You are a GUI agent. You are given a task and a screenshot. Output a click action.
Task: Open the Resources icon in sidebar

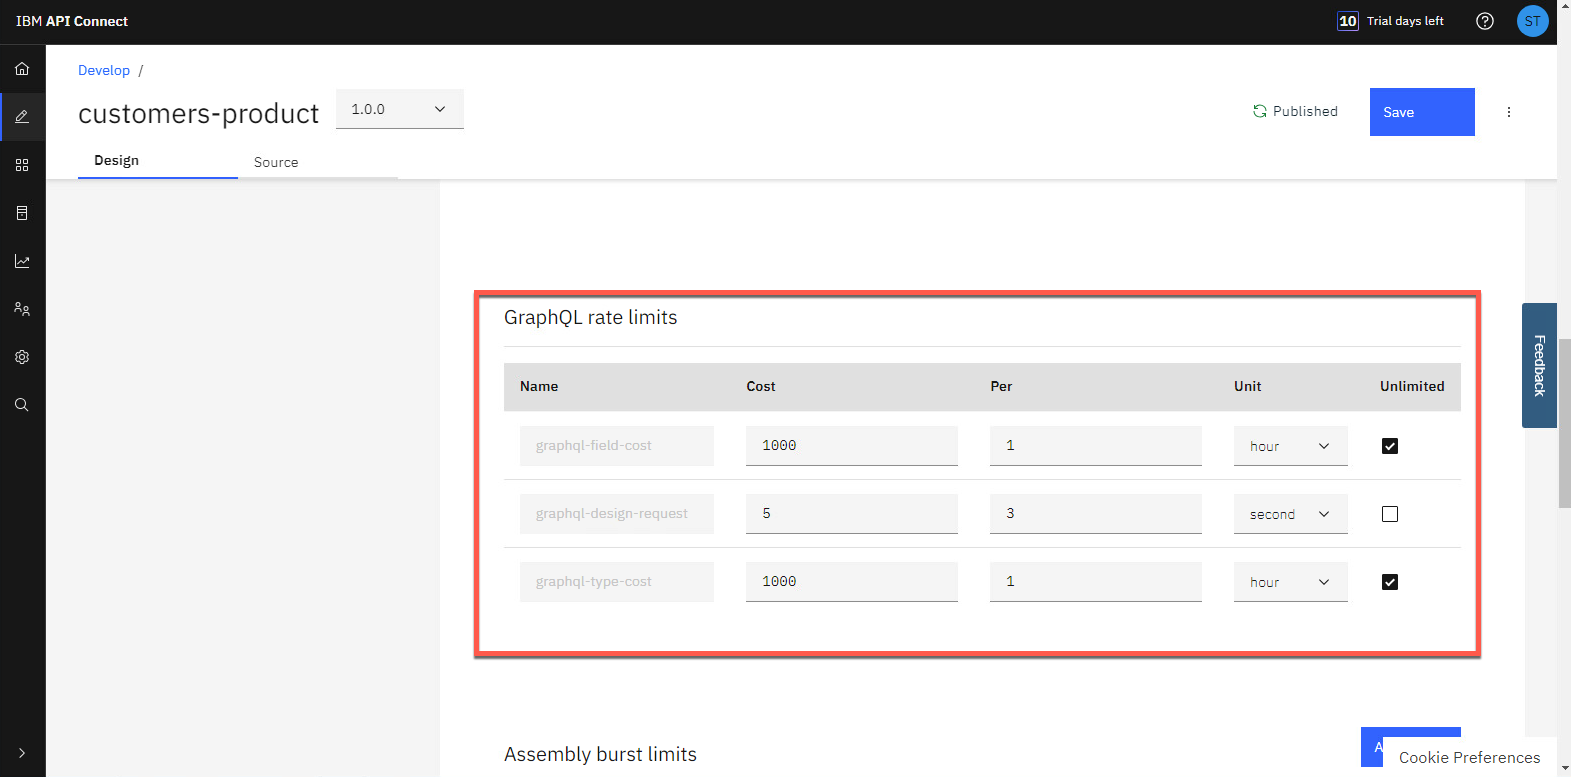(22, 213)
